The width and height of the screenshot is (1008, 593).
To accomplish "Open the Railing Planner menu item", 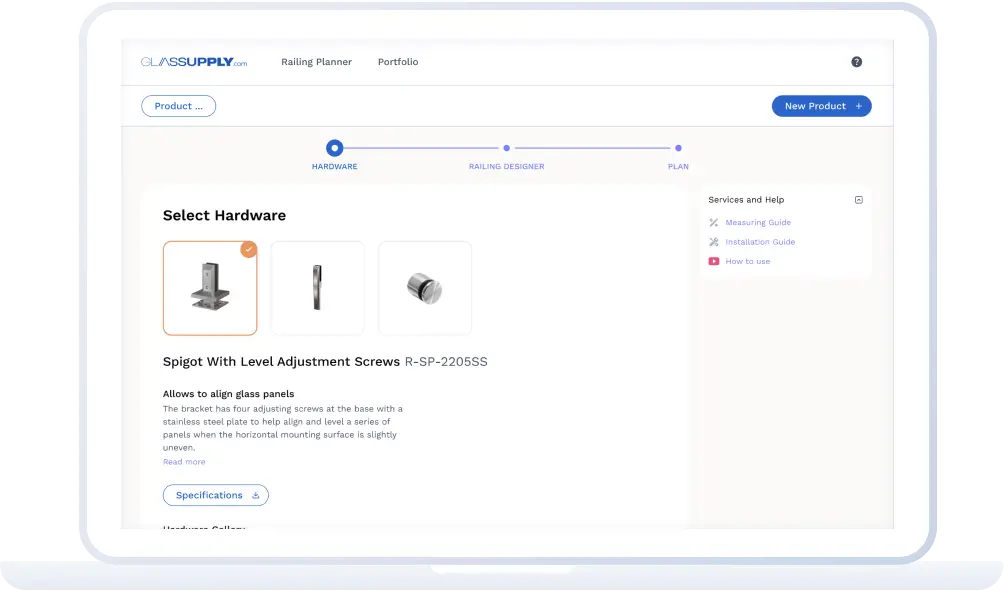I will (x=316, y=62).
